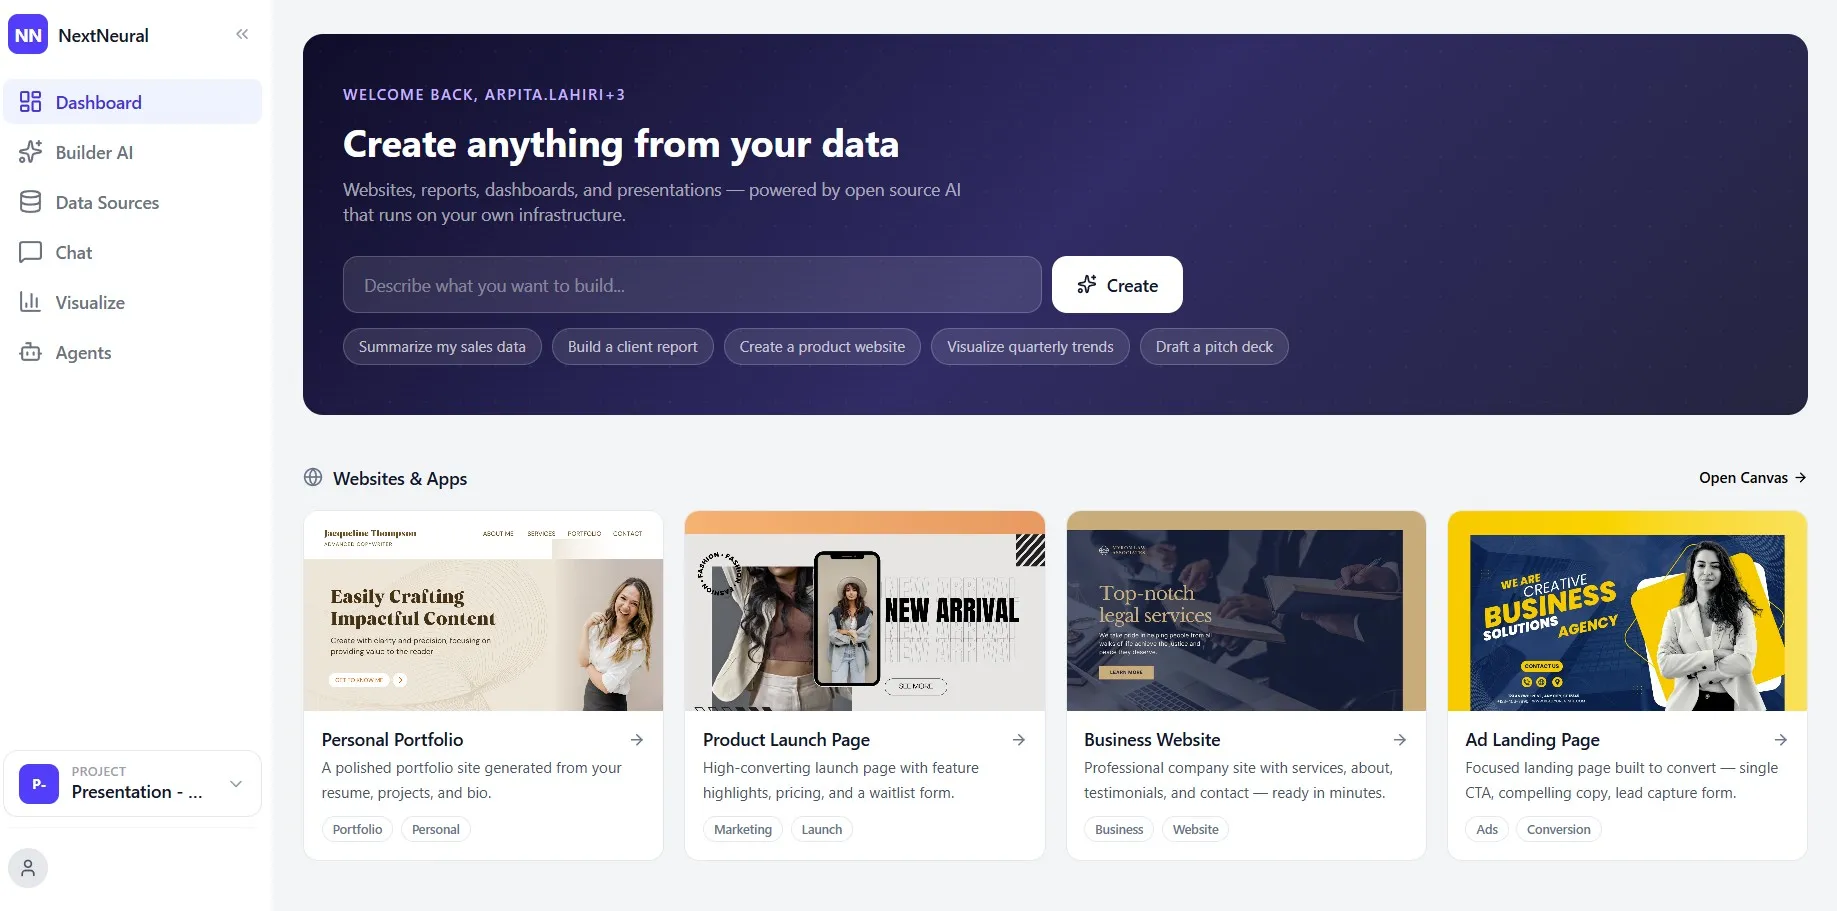Focus the 'Describe what you want to build' field

click(692, 285)
